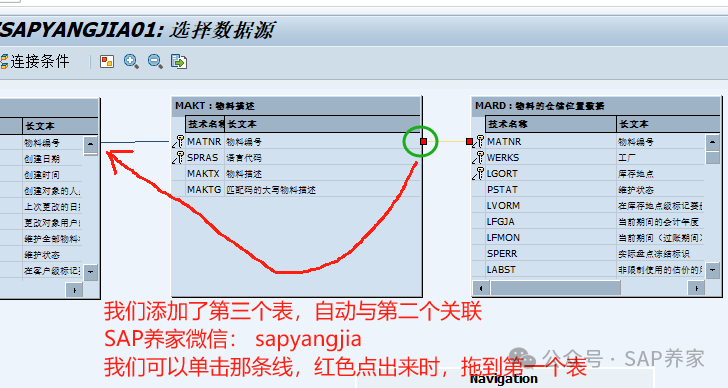Select 语言代码 text in MAKT table
Image resolution: width=728 pixels, height=388 pixels.
tap(244, 158)
